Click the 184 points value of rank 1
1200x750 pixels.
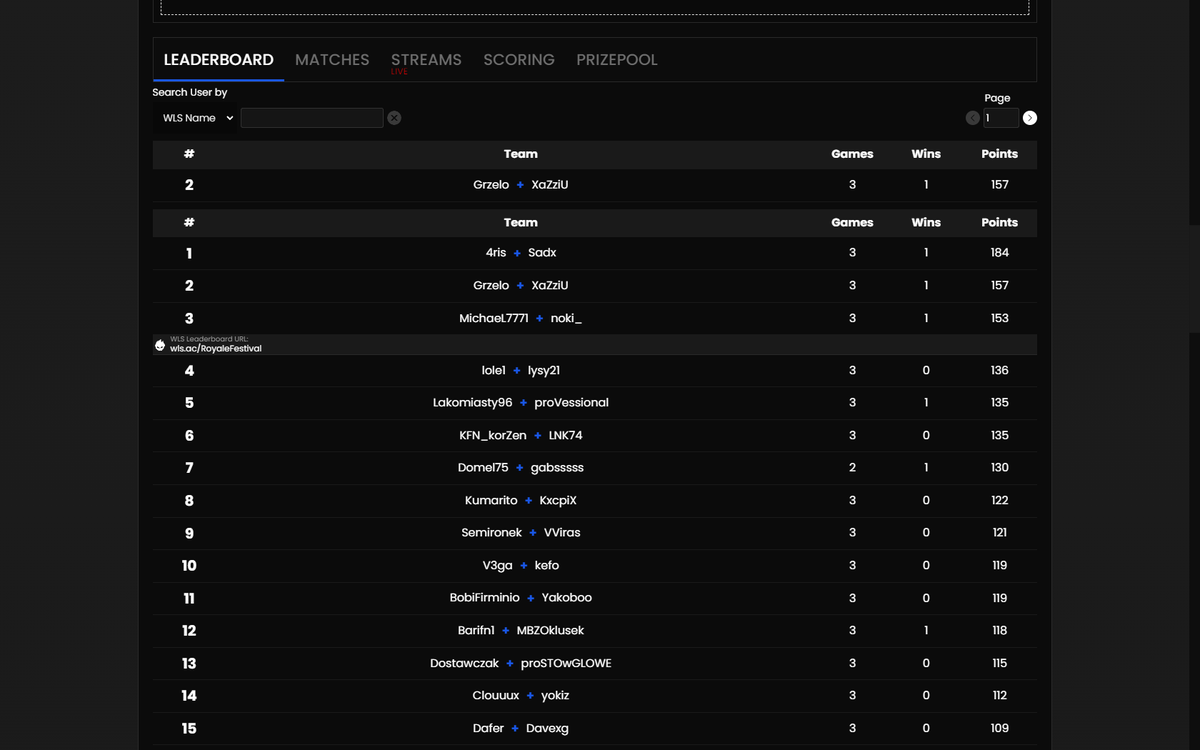[1000, 253]
